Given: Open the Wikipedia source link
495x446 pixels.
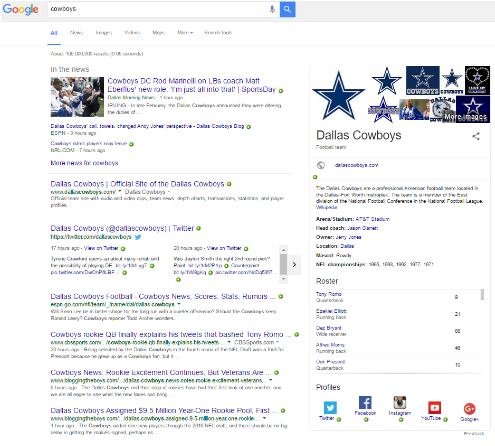Looking at the screenshot, I should coord(326,207).
